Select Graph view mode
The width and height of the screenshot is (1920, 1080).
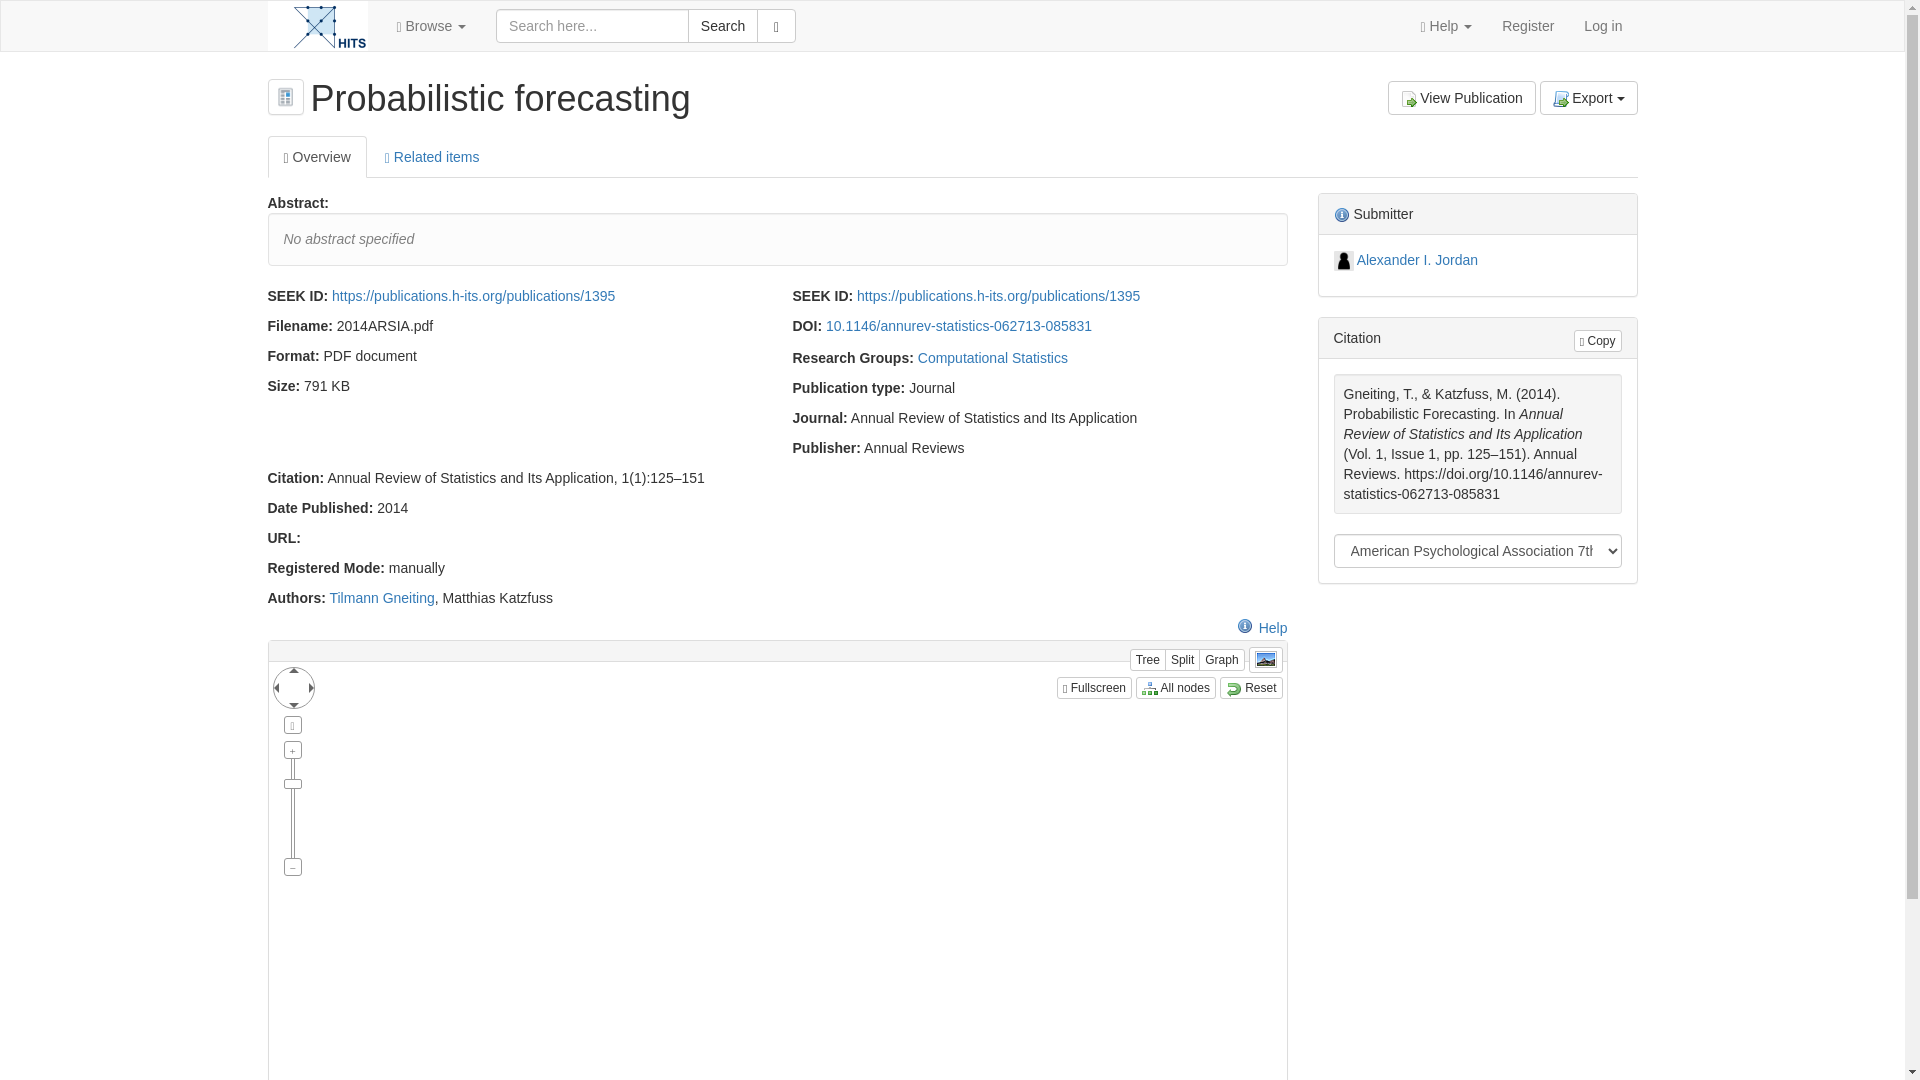[x=1221, y=660]
